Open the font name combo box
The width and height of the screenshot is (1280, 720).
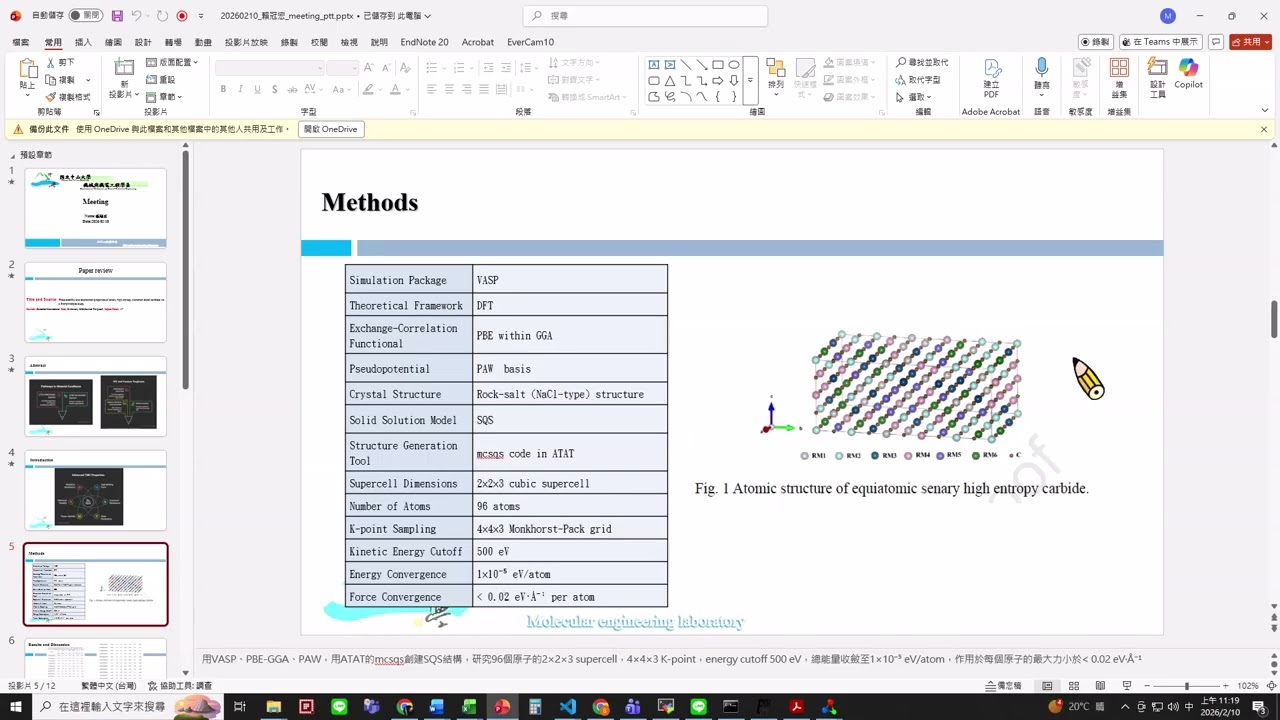pyautogui.click(x=270, y=67)
